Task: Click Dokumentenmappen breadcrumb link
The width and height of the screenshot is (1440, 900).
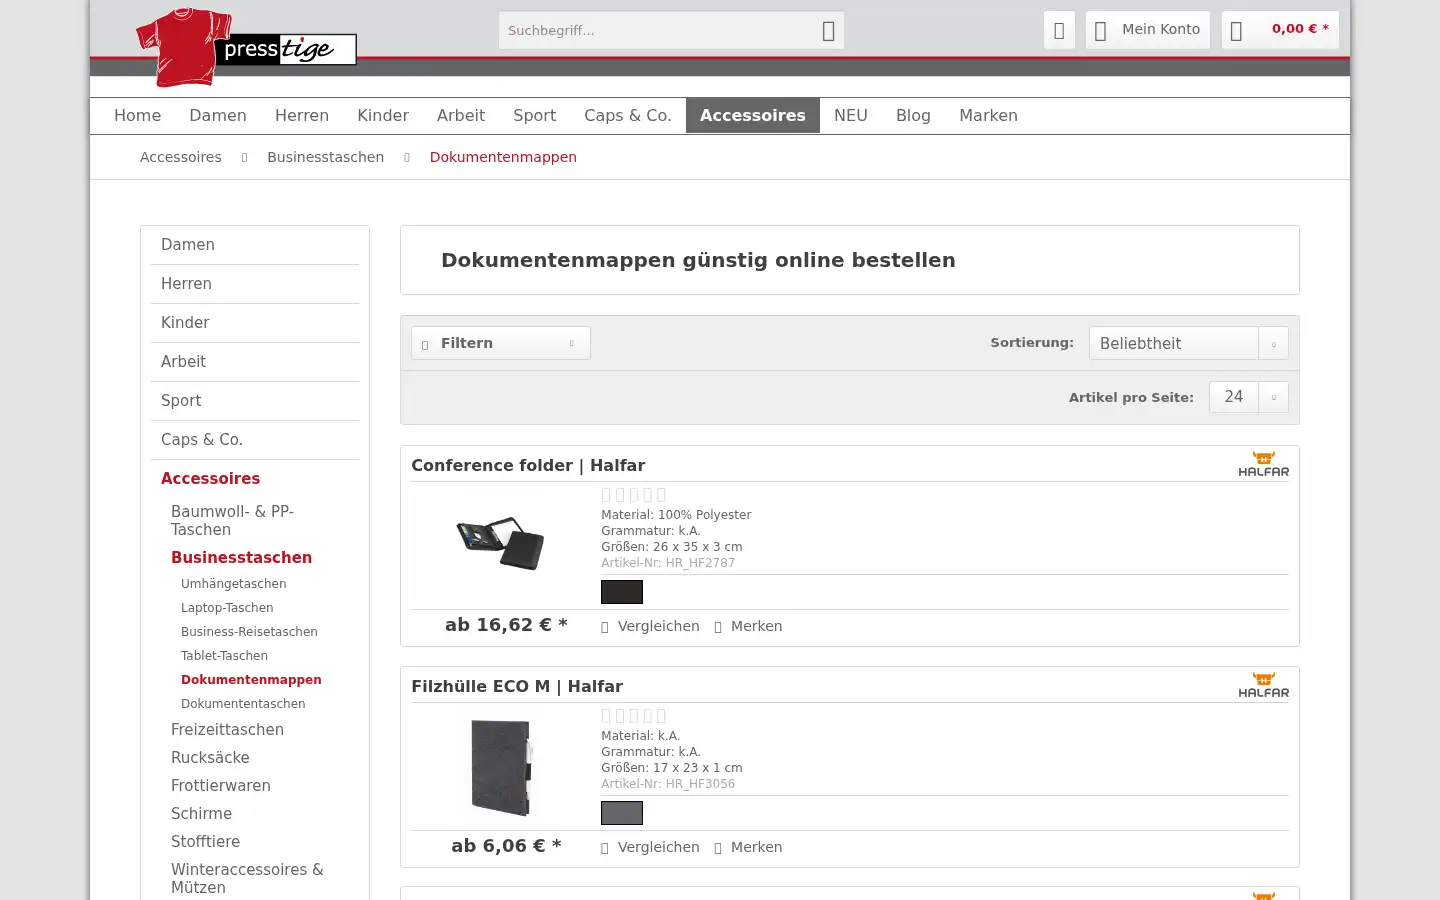Action: click(x=503, y=157)
